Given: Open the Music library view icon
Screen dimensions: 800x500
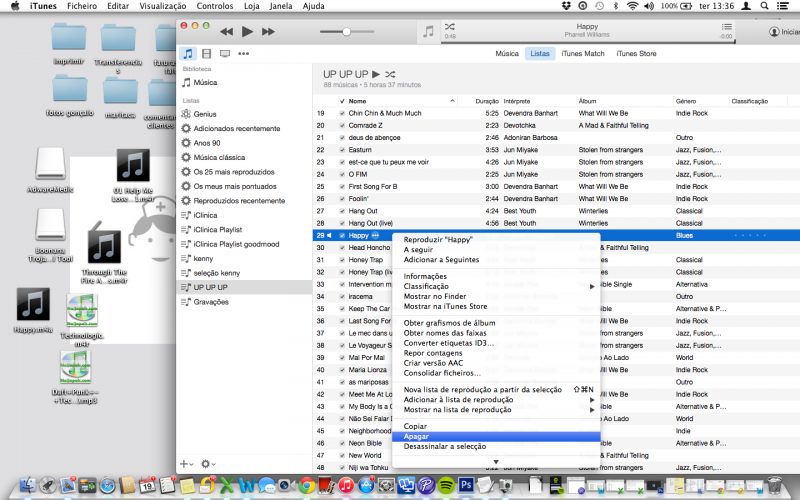Looking at the screenshot, I should (x=188, y=54).
